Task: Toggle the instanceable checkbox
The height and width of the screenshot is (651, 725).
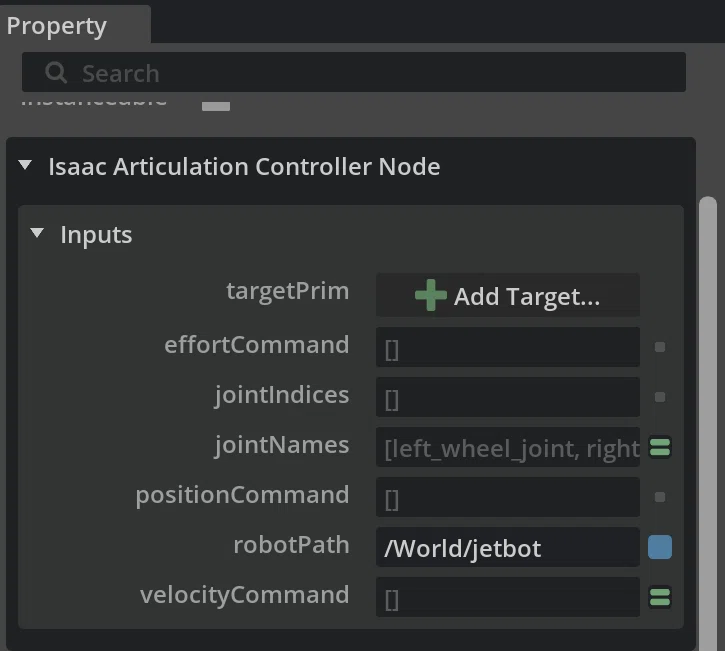Action: click(x=216, y=106)
